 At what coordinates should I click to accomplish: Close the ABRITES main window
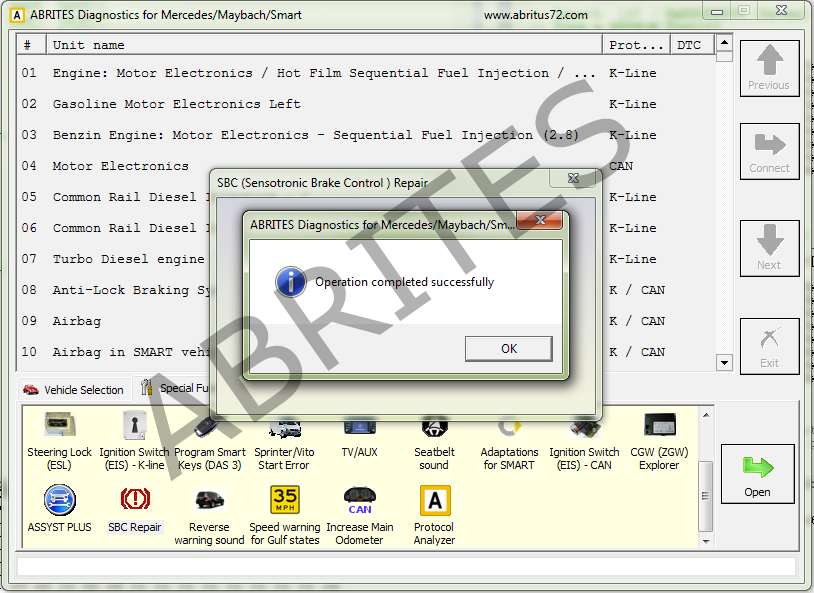point(781,10)
